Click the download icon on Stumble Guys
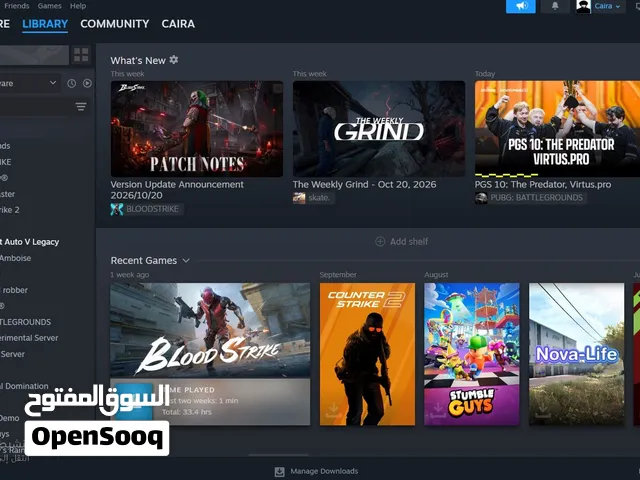Image resolution: width=640 pixels, height=480 pixels. pyautogui.click(x=438, y=410)
